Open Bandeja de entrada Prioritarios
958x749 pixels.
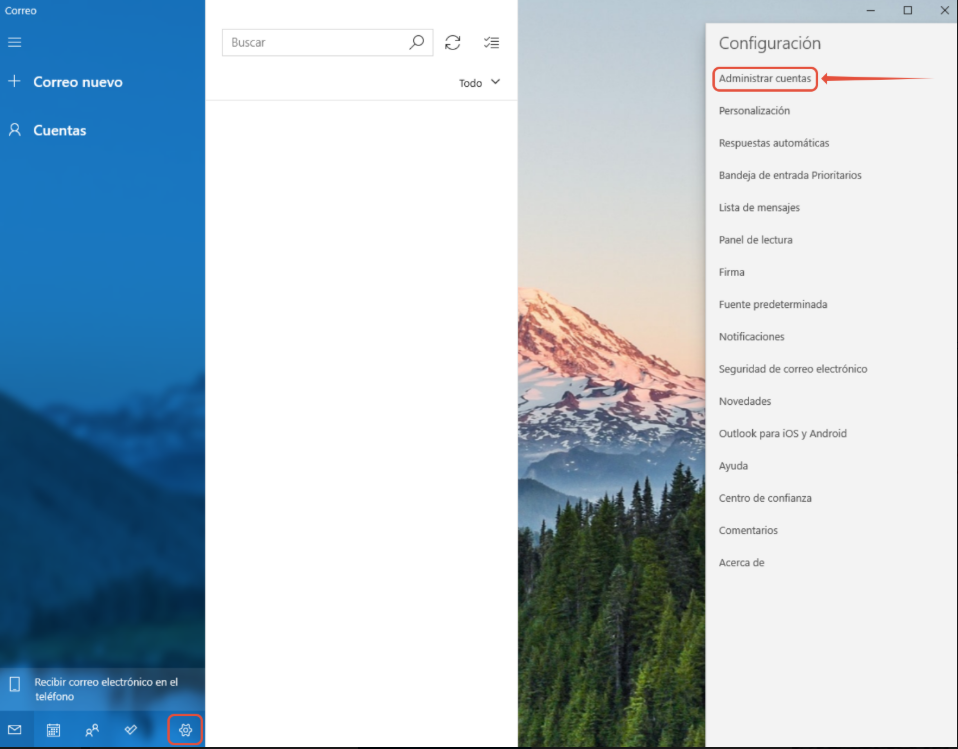790,175
